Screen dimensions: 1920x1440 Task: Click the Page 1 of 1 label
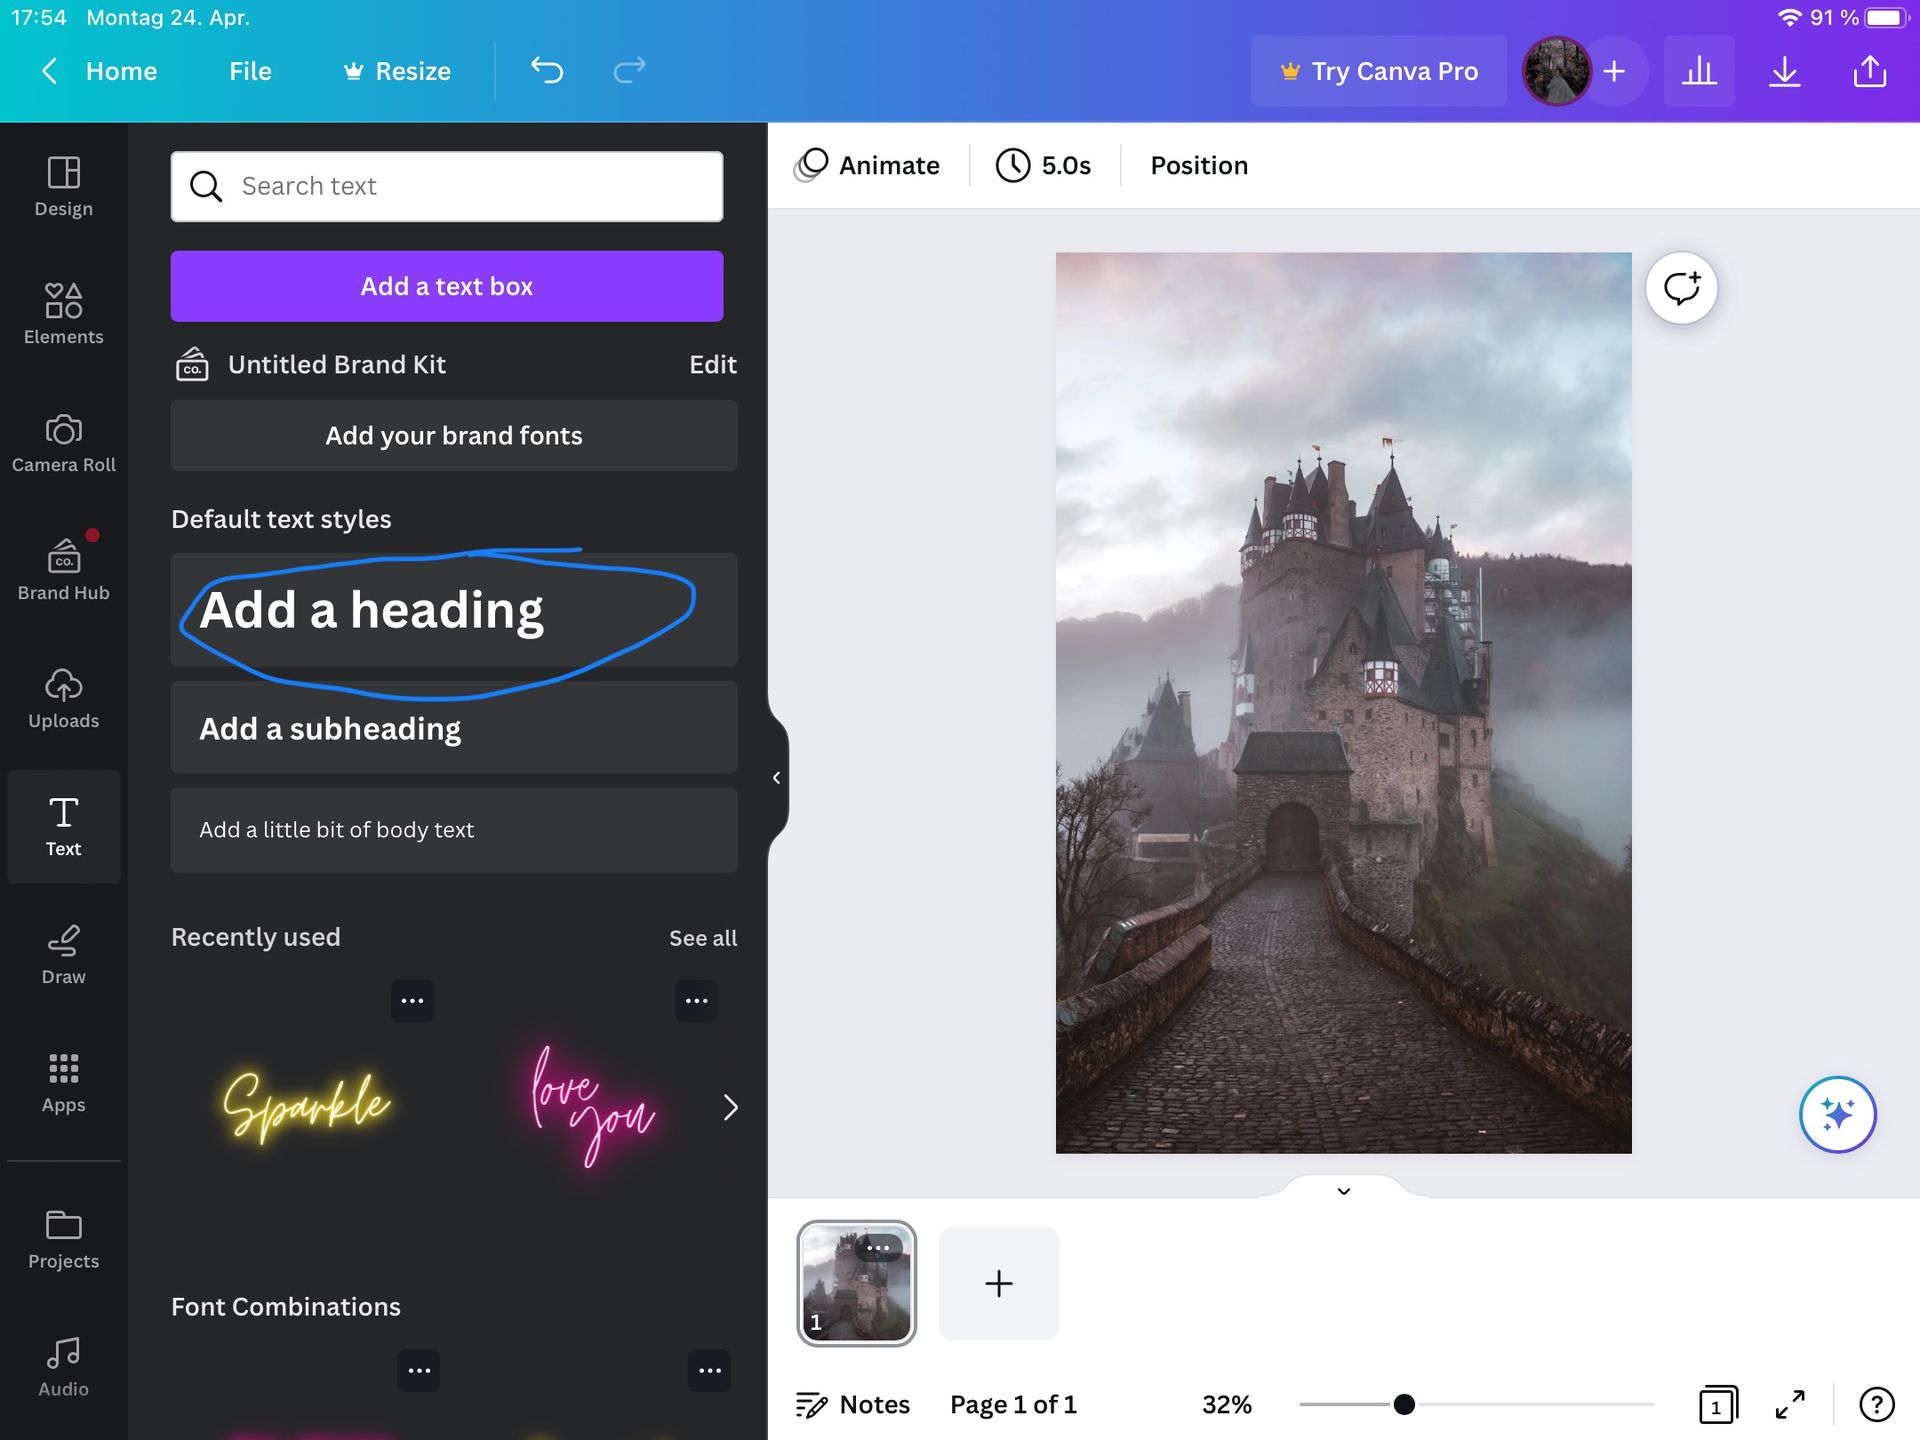pos(1013,1404)
